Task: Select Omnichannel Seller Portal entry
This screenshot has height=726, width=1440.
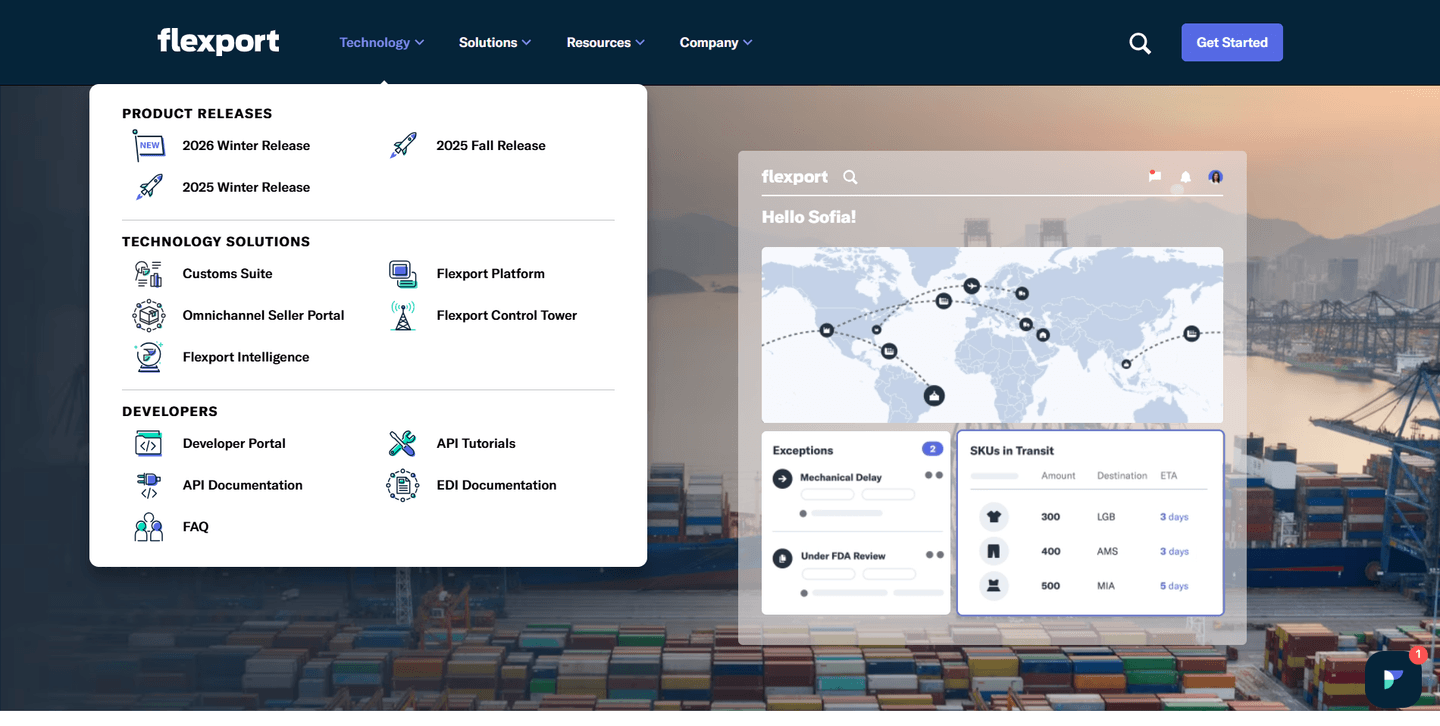Action: point(264,316)
